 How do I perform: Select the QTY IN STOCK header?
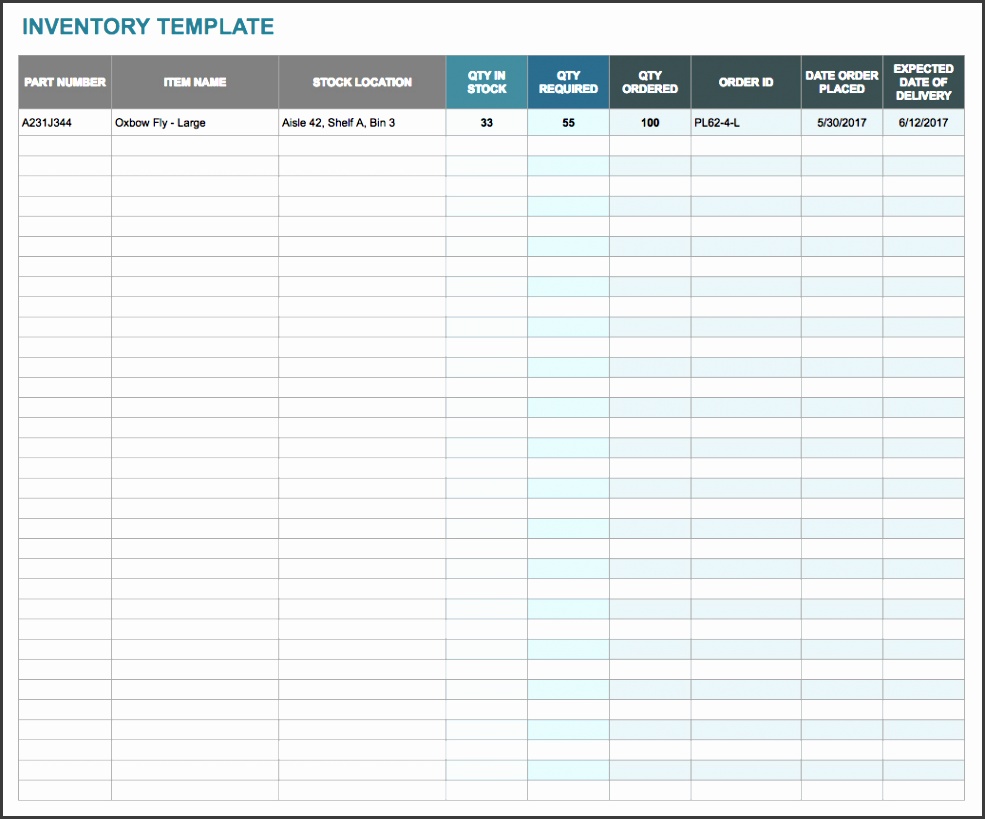(x=487, y=82)
